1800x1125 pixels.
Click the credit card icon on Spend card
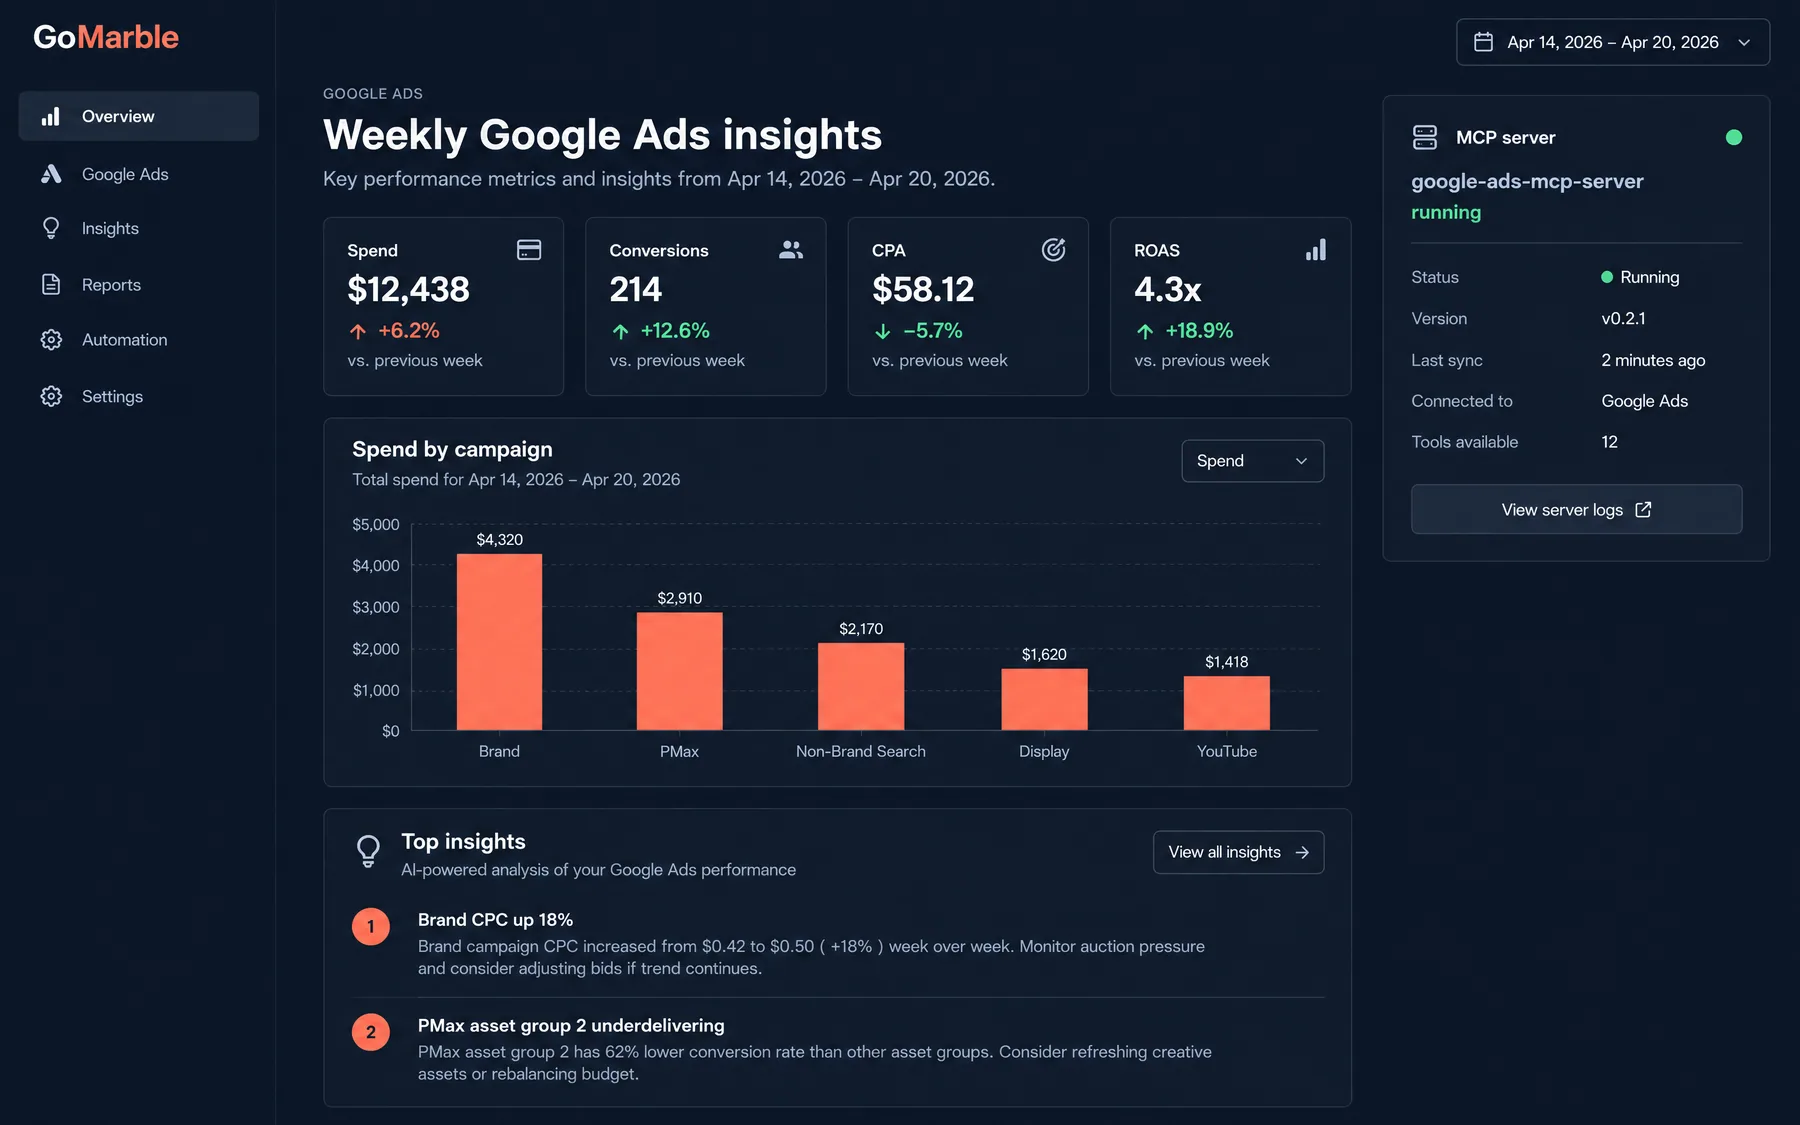tap(529, 249)
